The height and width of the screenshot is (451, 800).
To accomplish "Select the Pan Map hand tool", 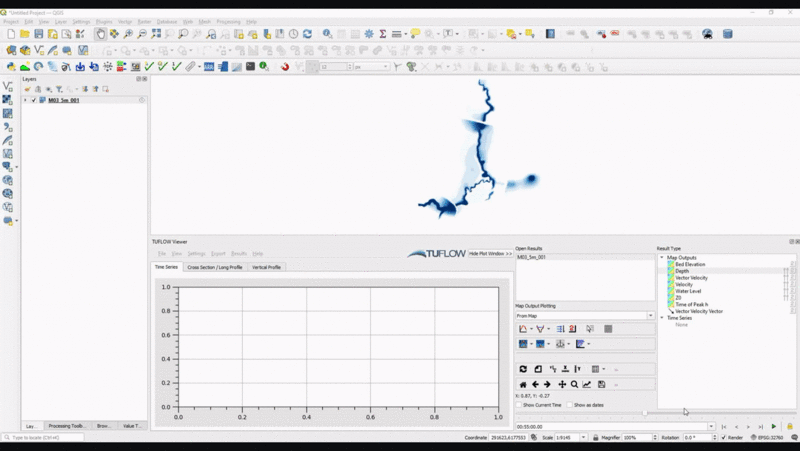I will (x=100, y=34).
